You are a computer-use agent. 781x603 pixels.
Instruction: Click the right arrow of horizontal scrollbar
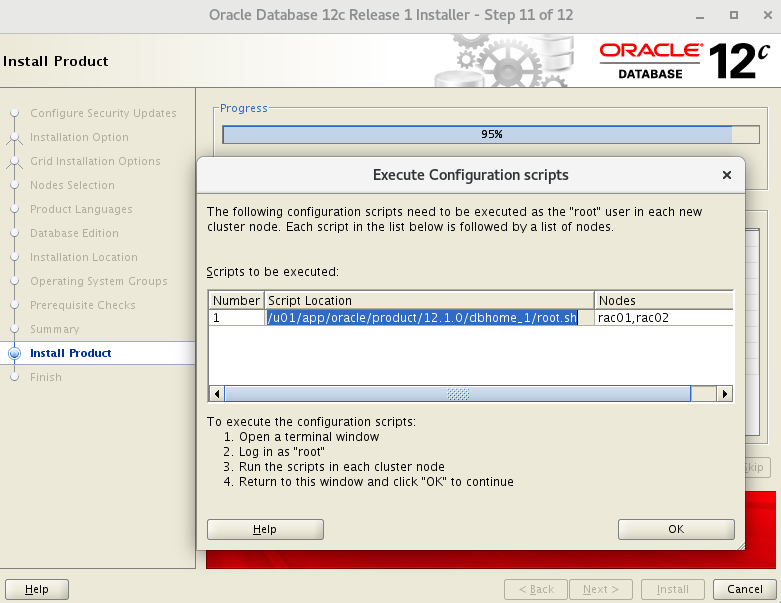pyautogui.click(x=726, y=394)
